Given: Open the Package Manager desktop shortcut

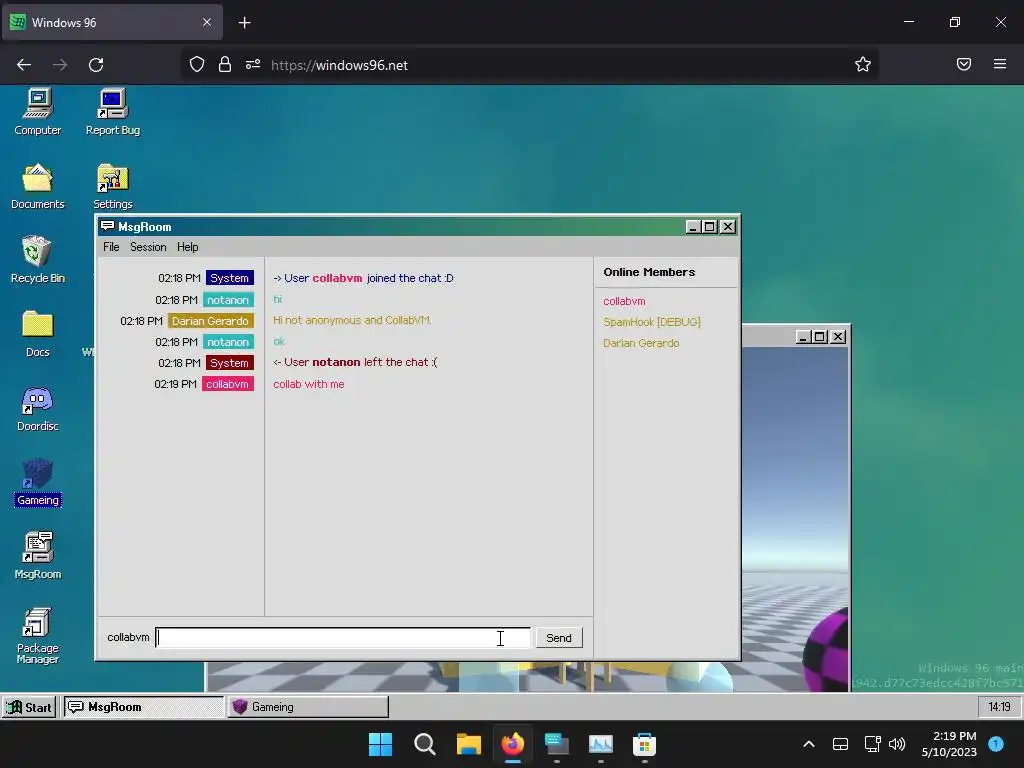Looking at the screenshot, I should pos(38,635).
